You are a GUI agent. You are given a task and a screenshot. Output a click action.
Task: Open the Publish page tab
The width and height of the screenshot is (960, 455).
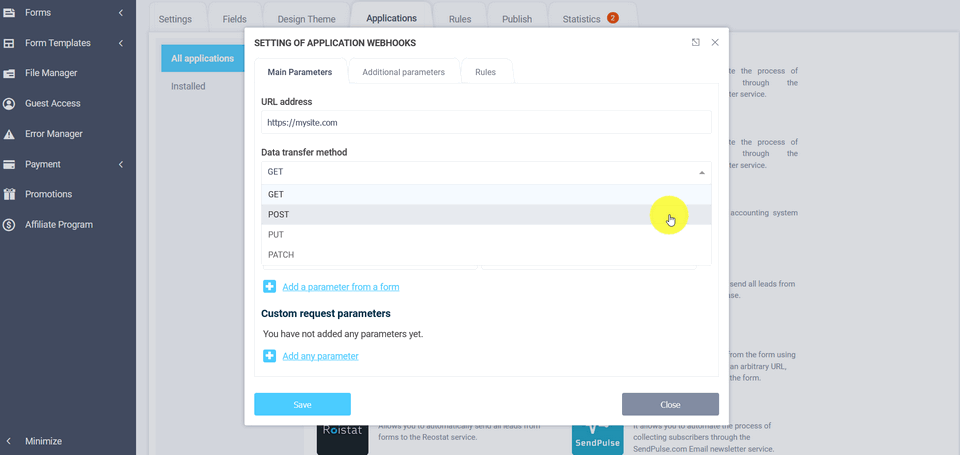517,19
